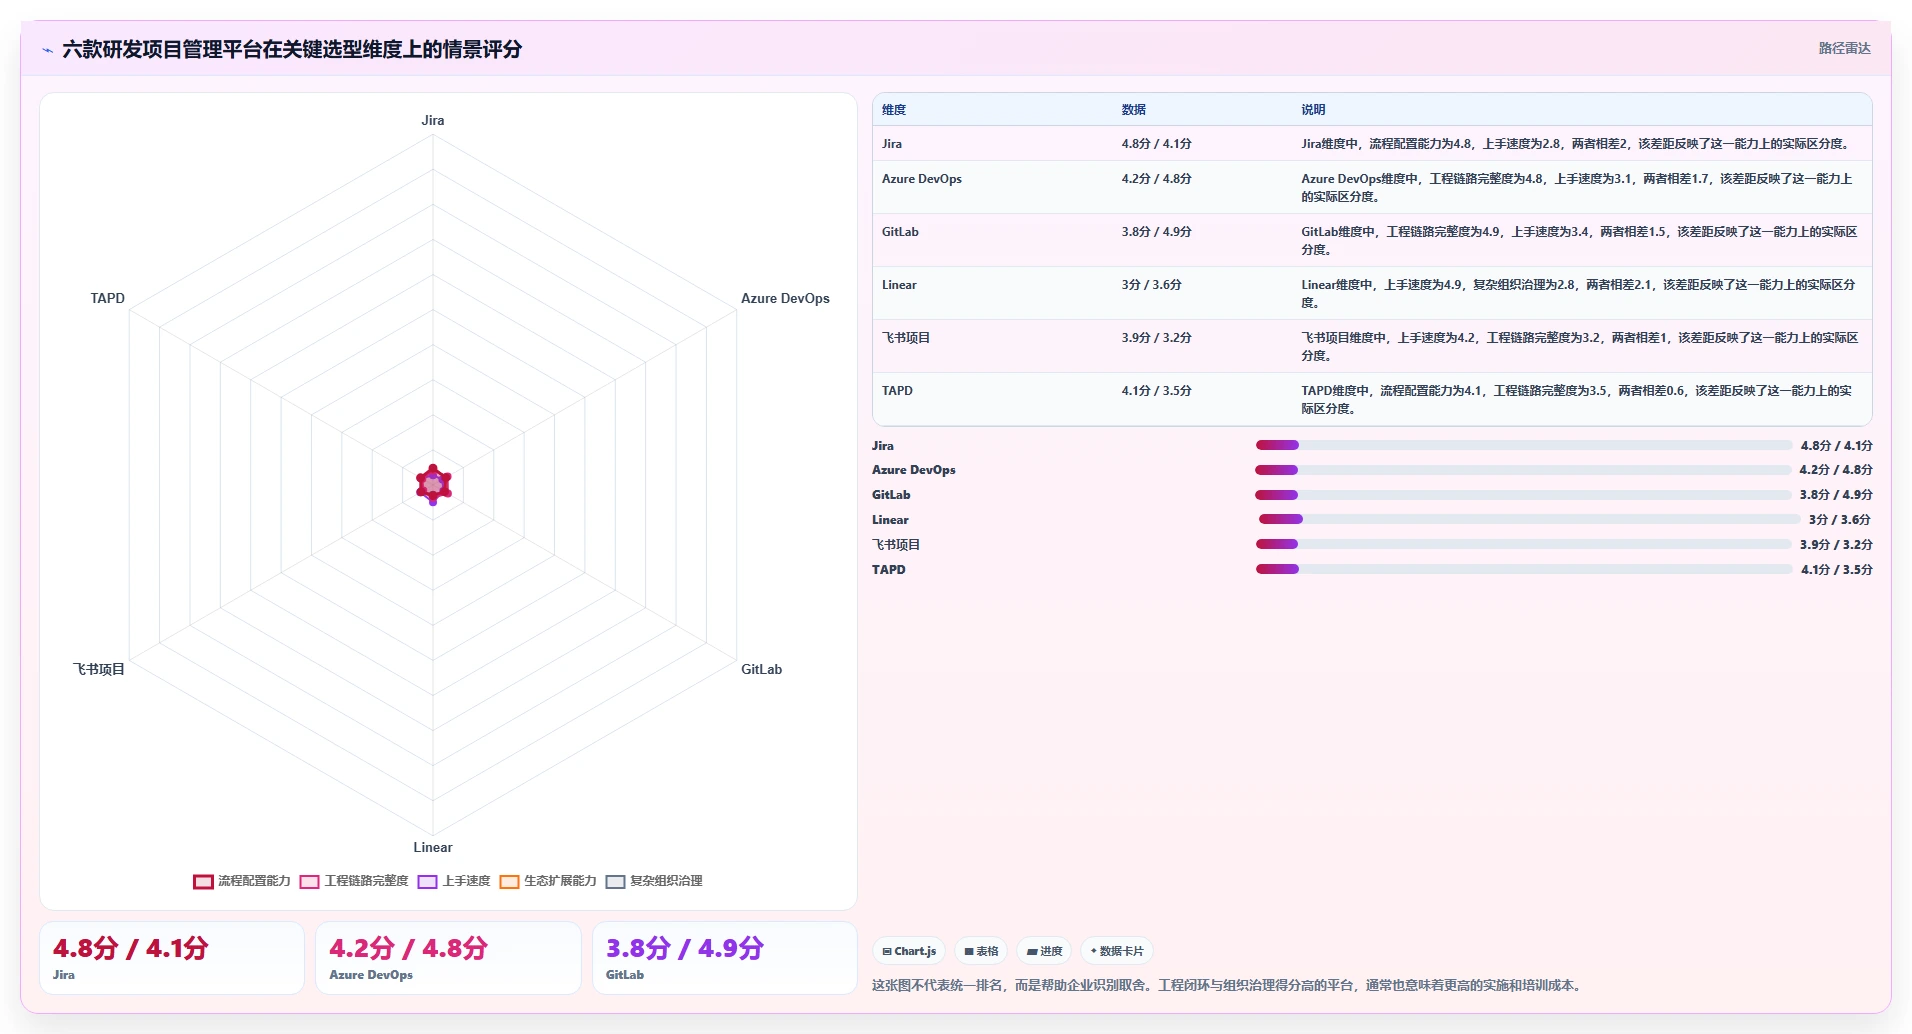
Task: Click table value 3.9分 / 3.2分 in 飞书项目 row
Action: click(x=1156, y=338)
